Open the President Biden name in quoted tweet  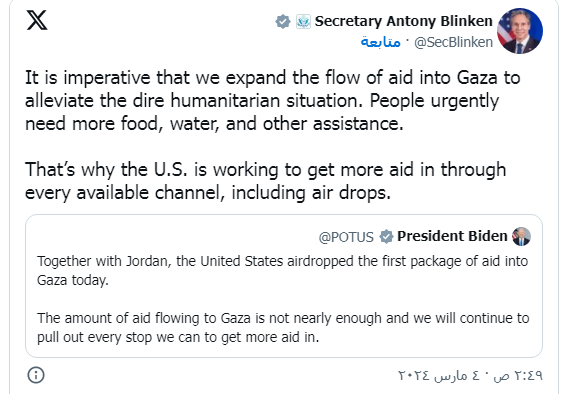452,236
